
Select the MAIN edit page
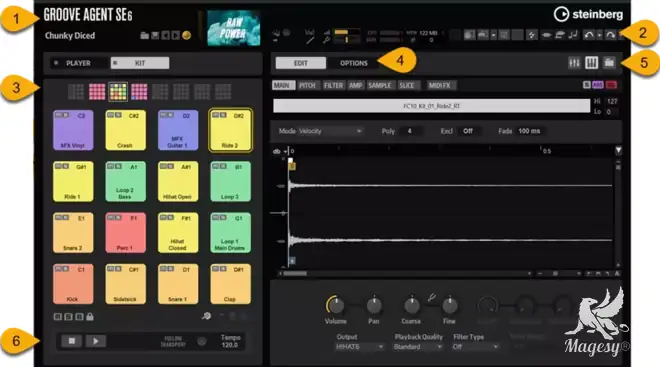(x=283, y=85)
